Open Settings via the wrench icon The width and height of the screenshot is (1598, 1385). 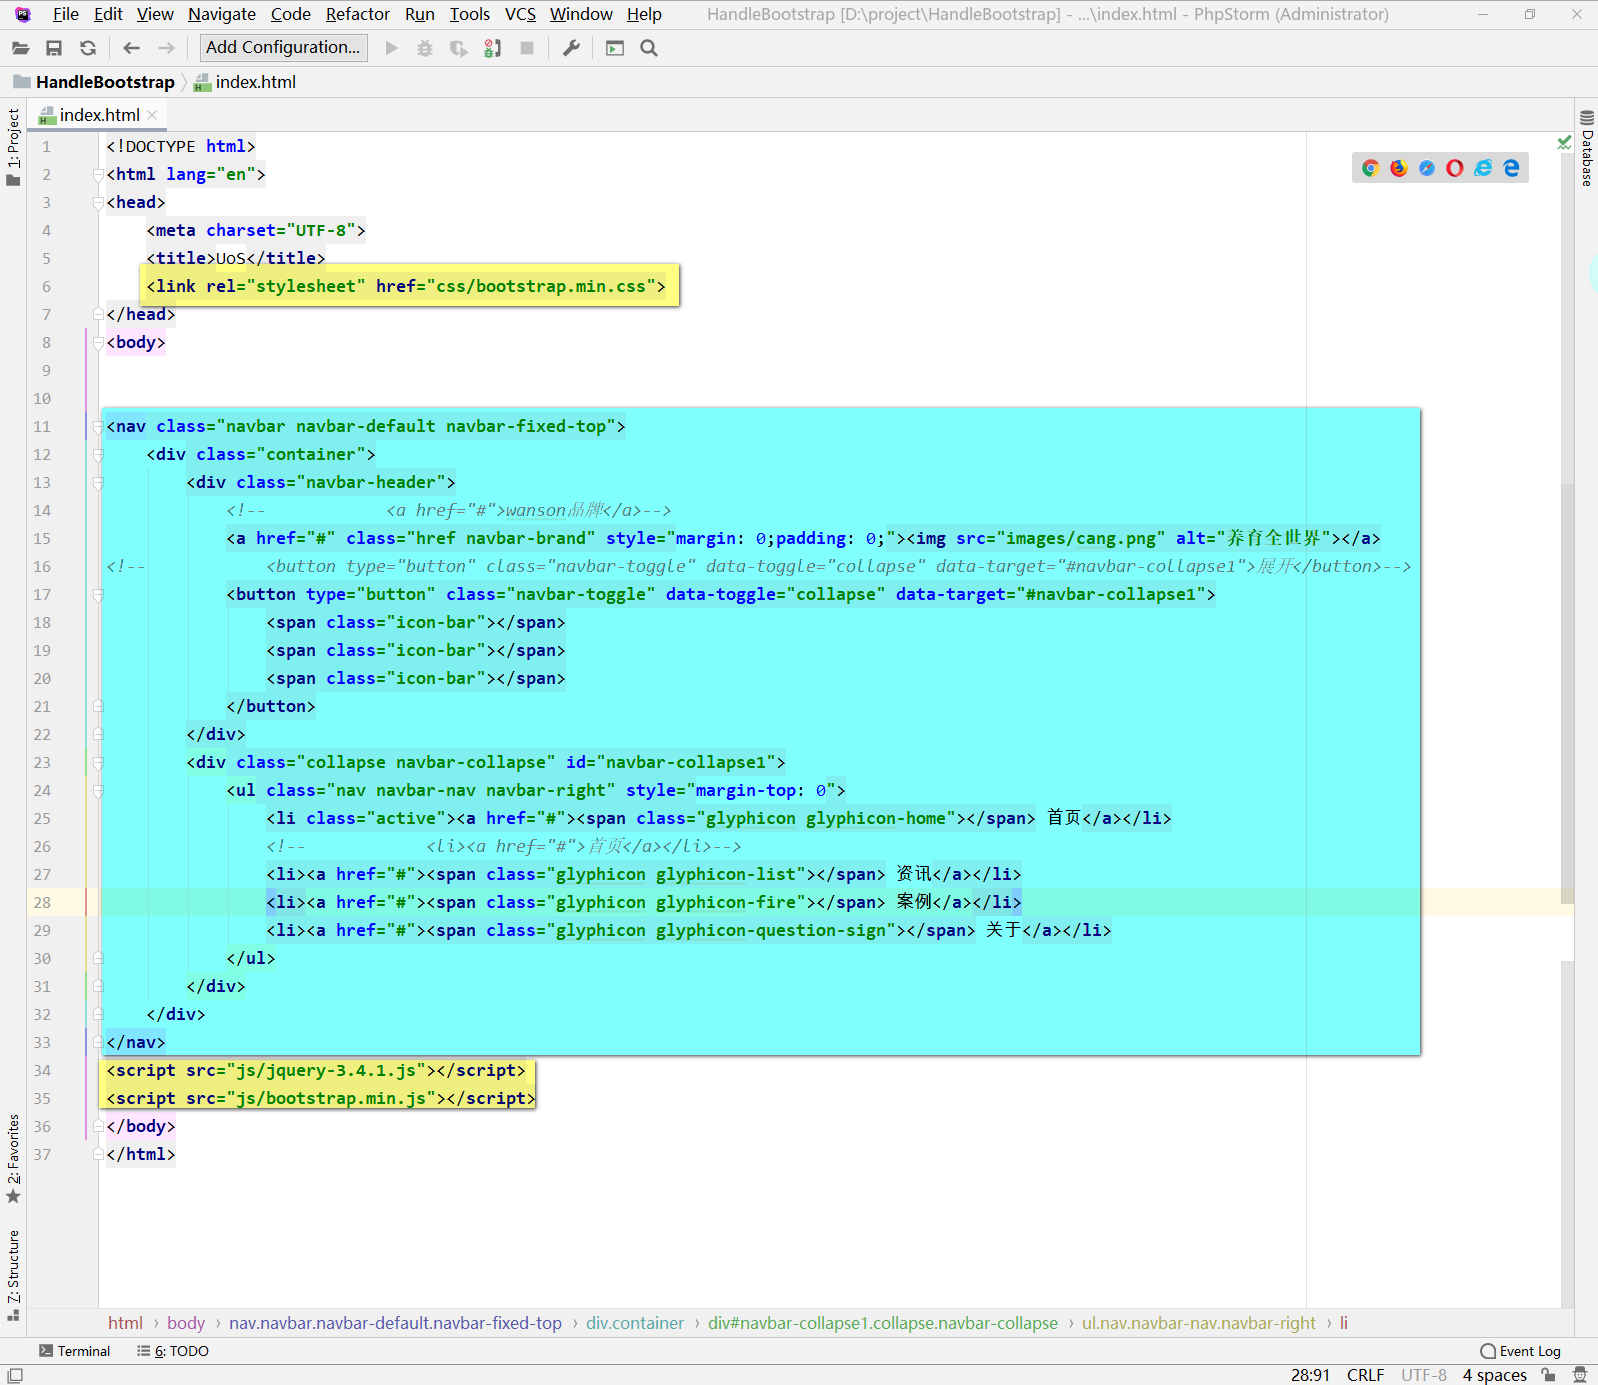pos(571,48)
